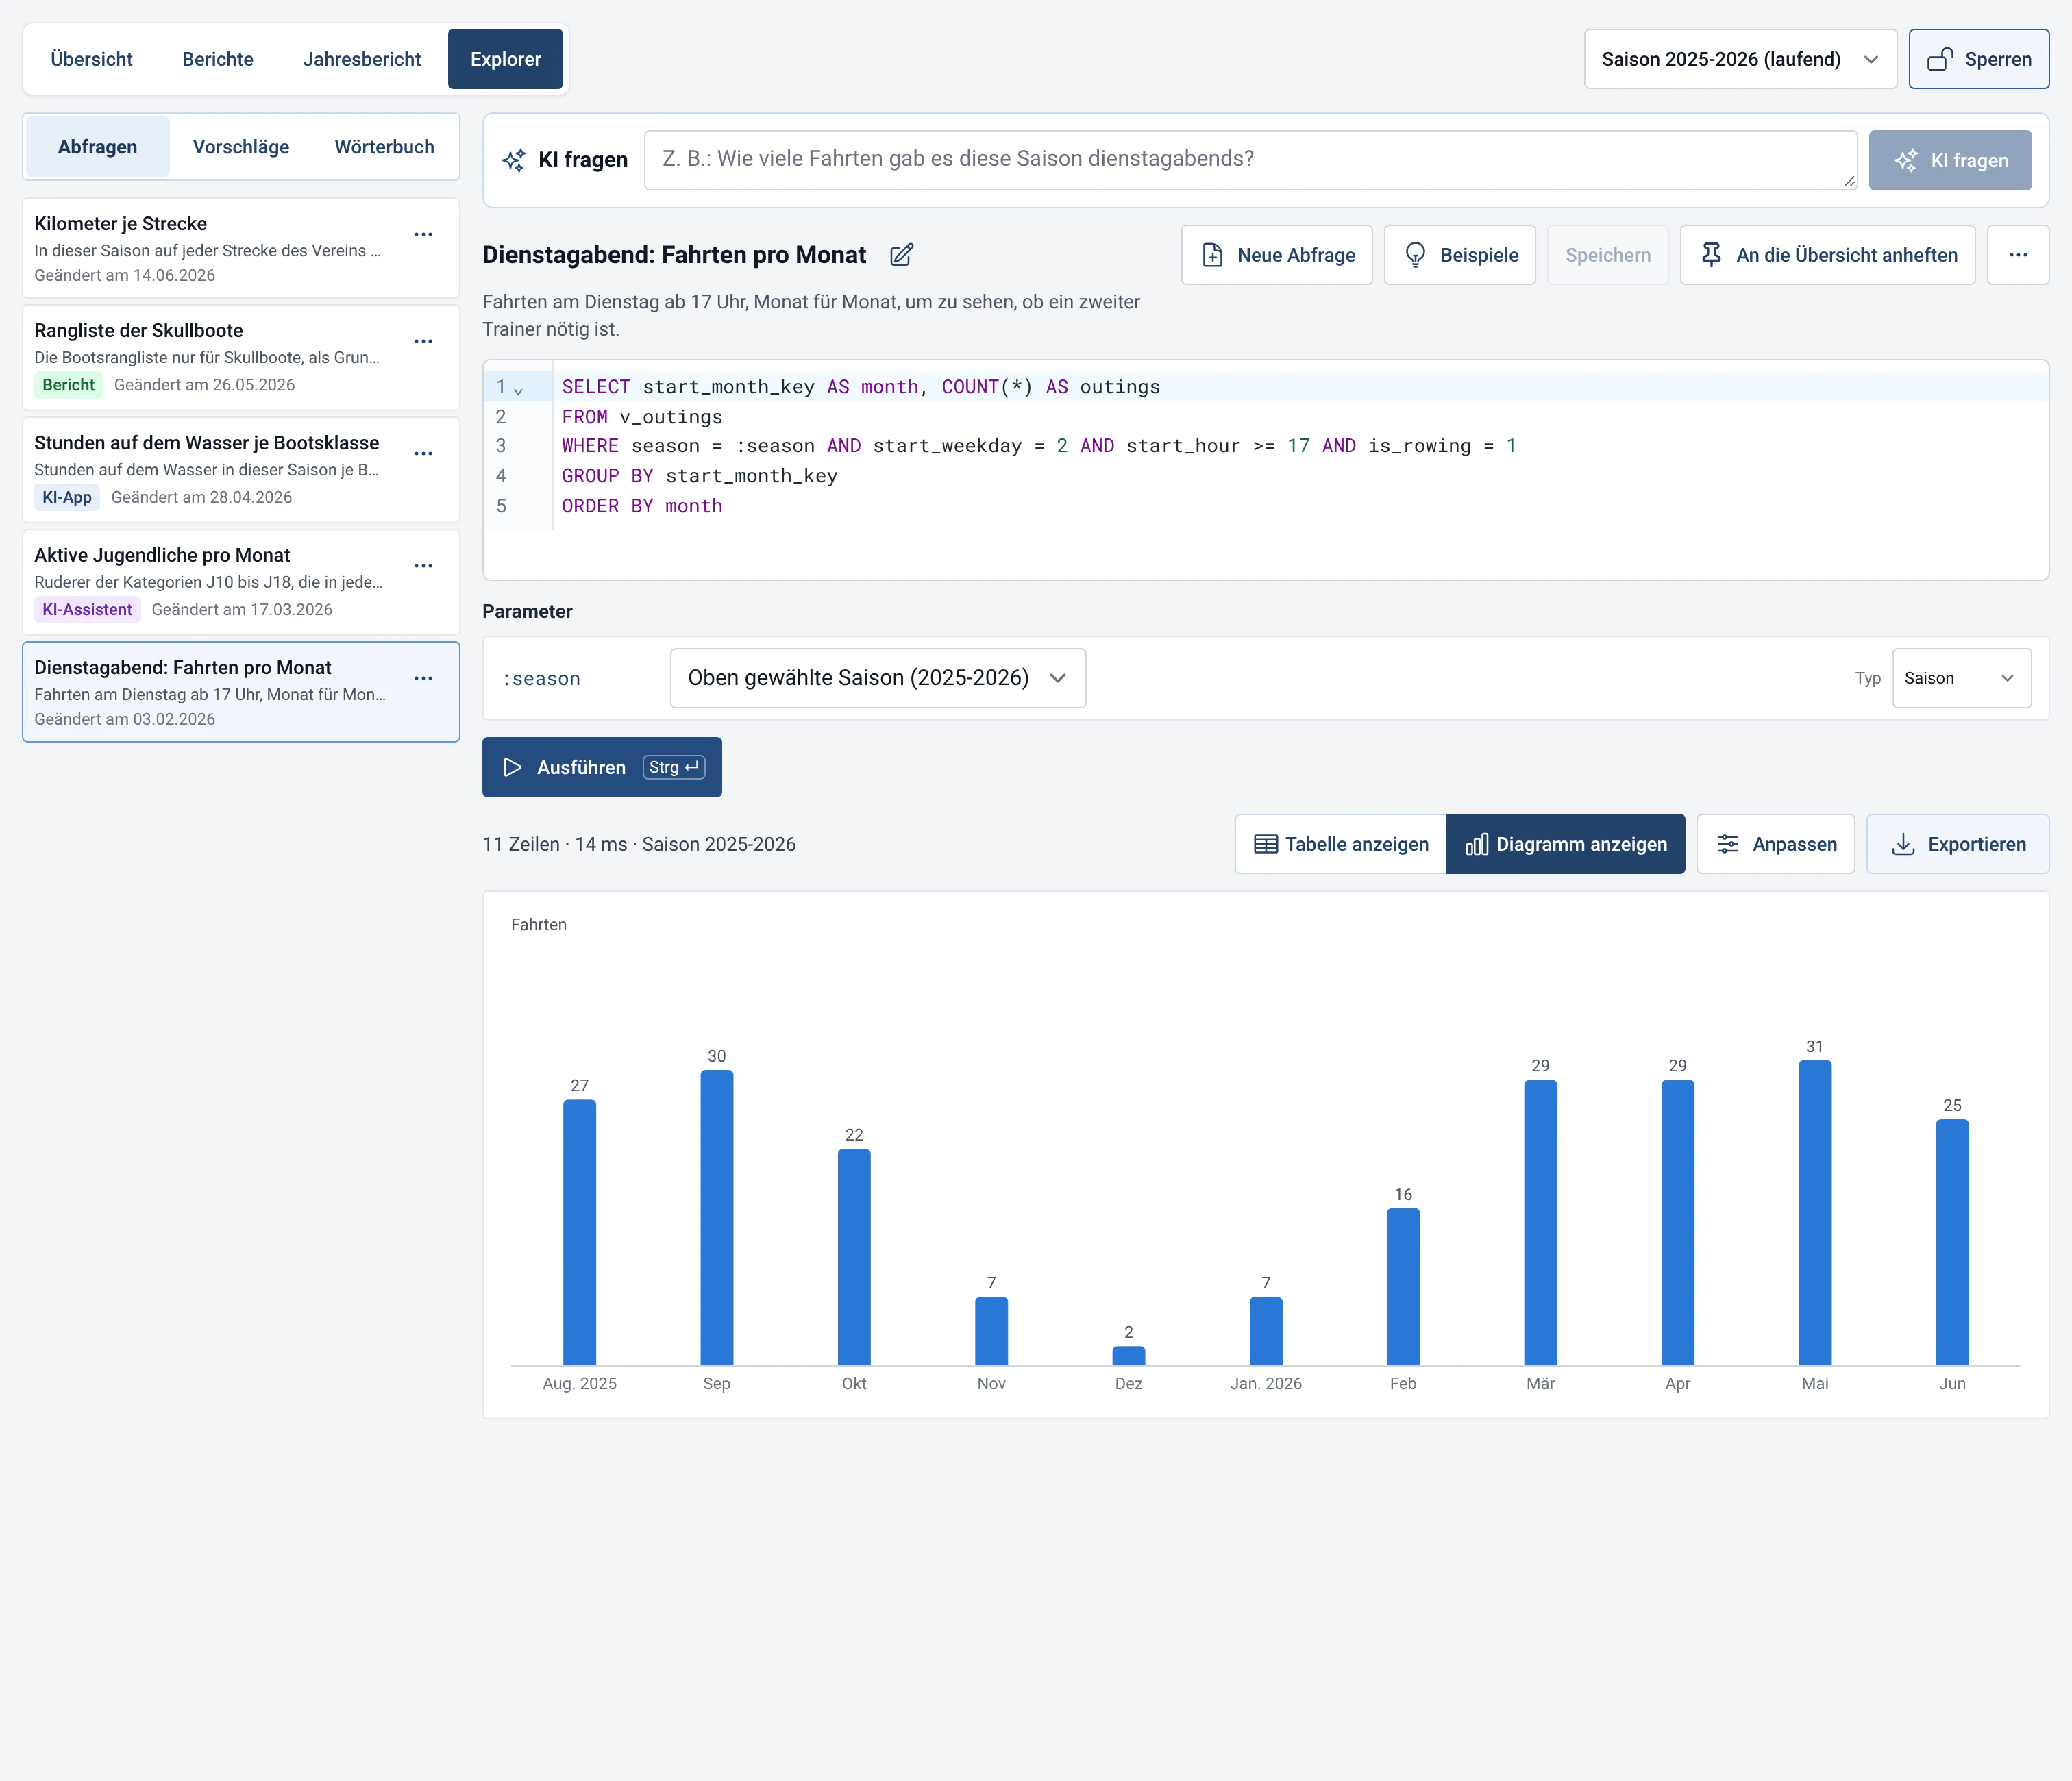Pin query via An die Übersicht anheften
The height and width of the screenshot is (1781, 2072).
(x=1827, y=255)
